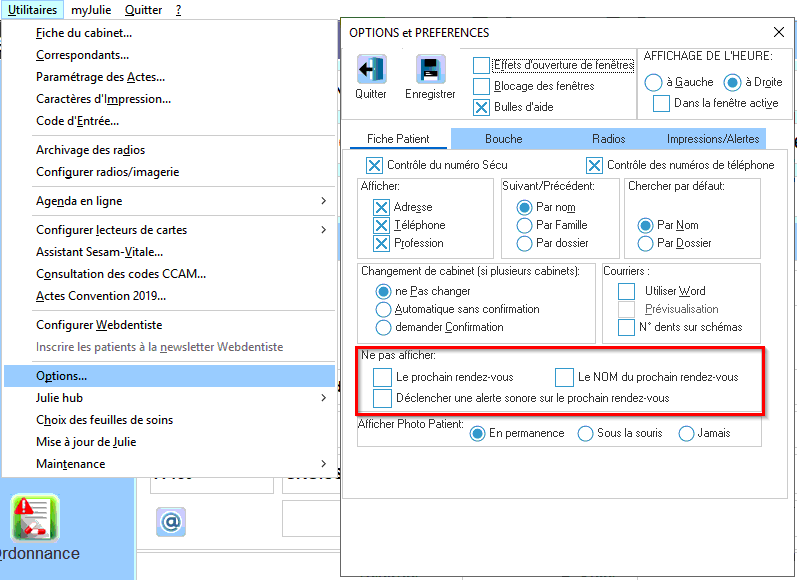Select ne Pas changer cabinet option
This screenshot has height=580, width=797.
[x=383, y=291]
